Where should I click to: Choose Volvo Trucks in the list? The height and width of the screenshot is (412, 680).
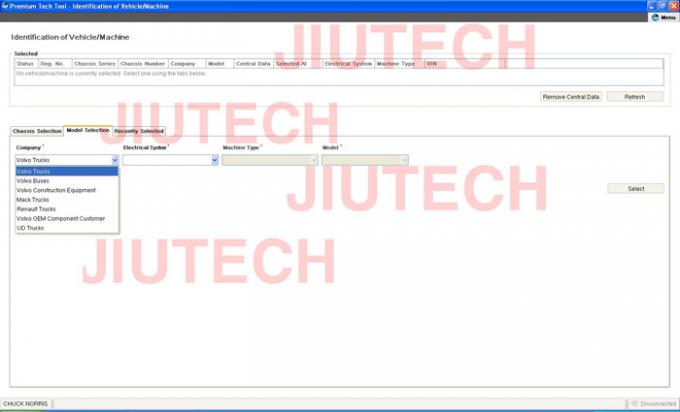tap(67, 171)
